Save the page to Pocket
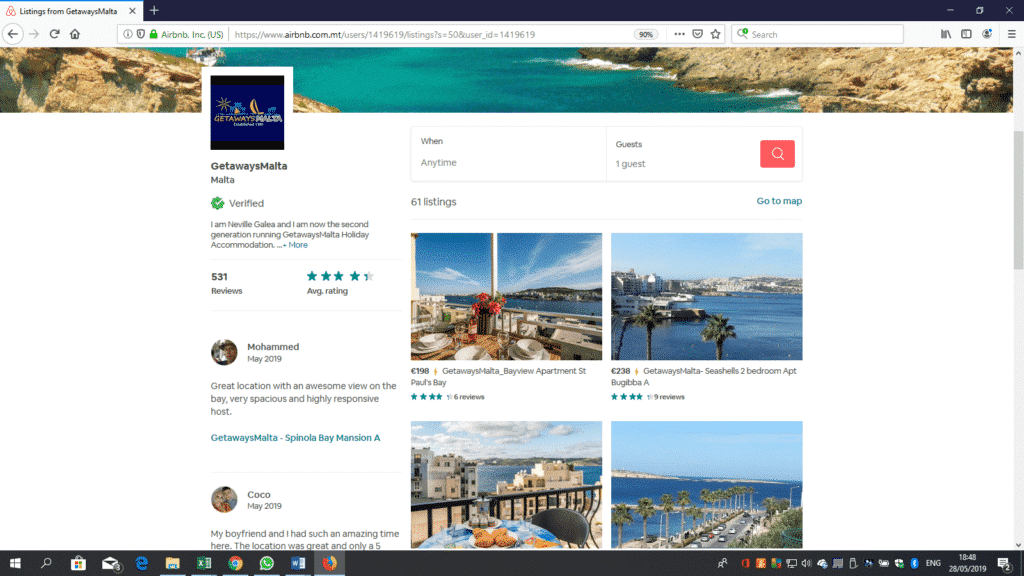The width and height of the screenshot is (1024, 576). (697, 34)
